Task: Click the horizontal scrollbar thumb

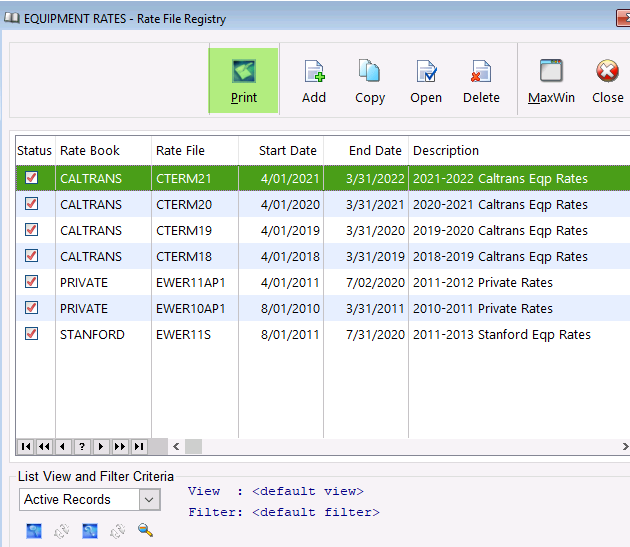Action: [x=193, y=447]
